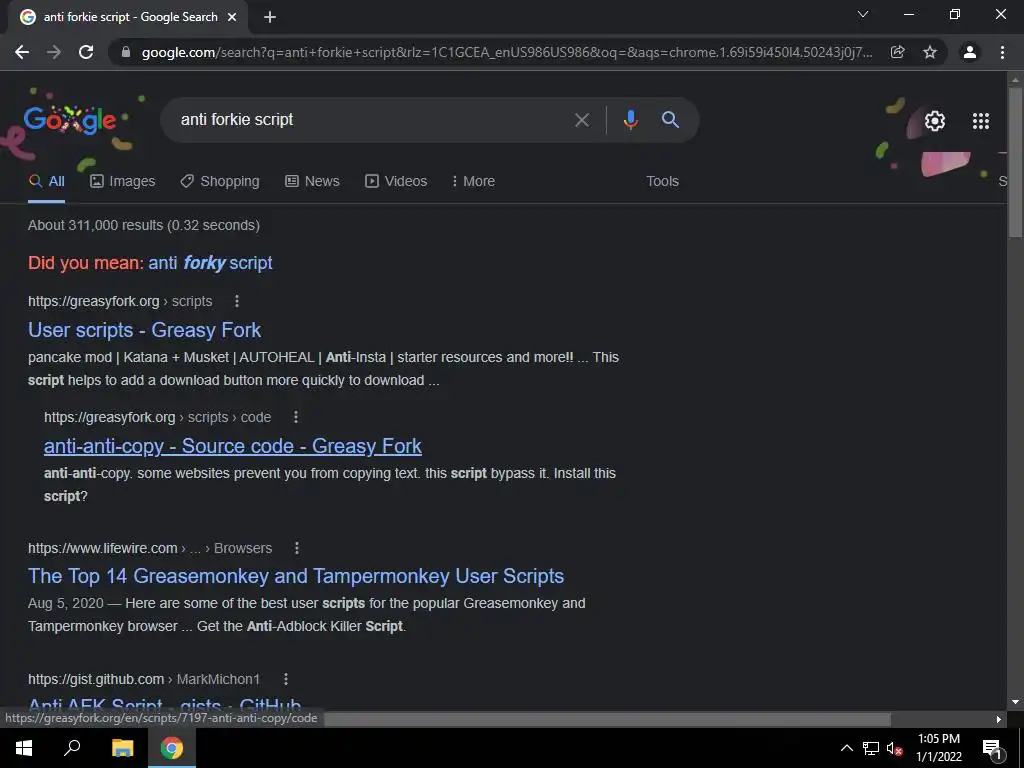1024x768 pixels.
Task: Open options for greasyfork scripts code result
Action: [x=296, y=417]
